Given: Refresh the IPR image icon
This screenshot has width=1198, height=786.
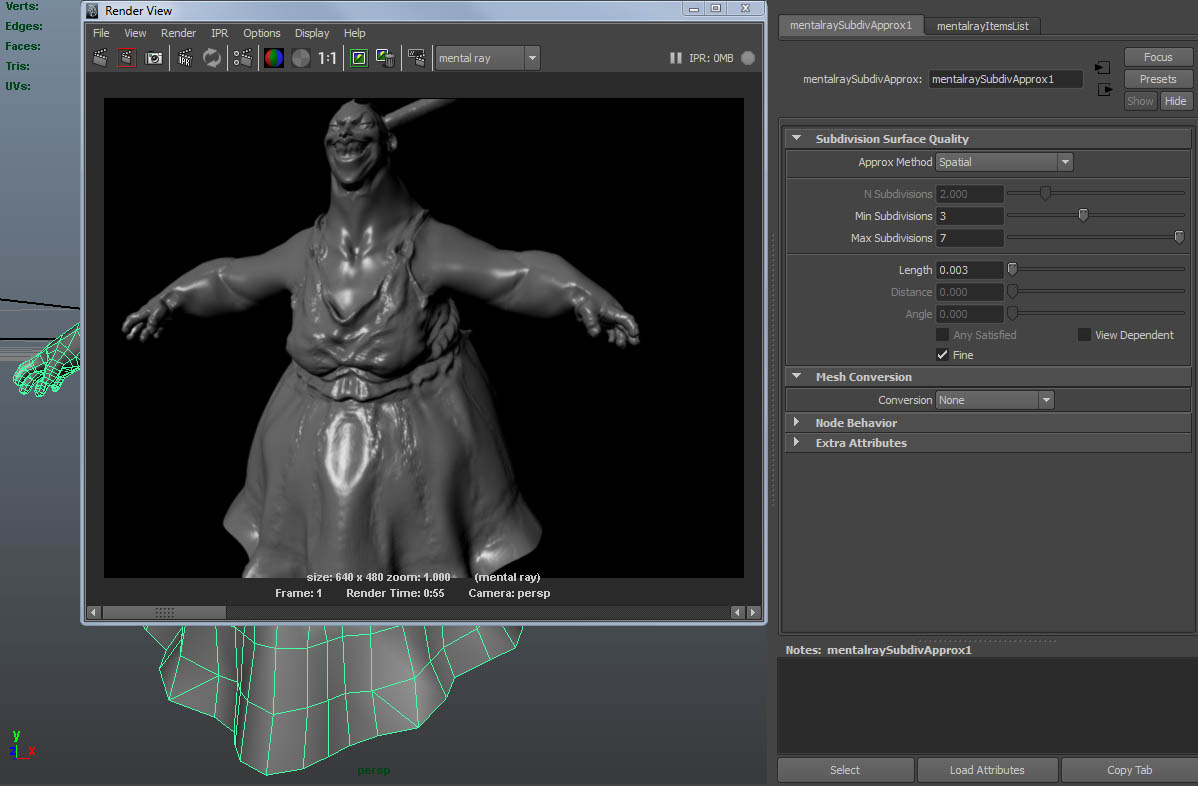Looking at the screenshot, I should click(212, 58).
